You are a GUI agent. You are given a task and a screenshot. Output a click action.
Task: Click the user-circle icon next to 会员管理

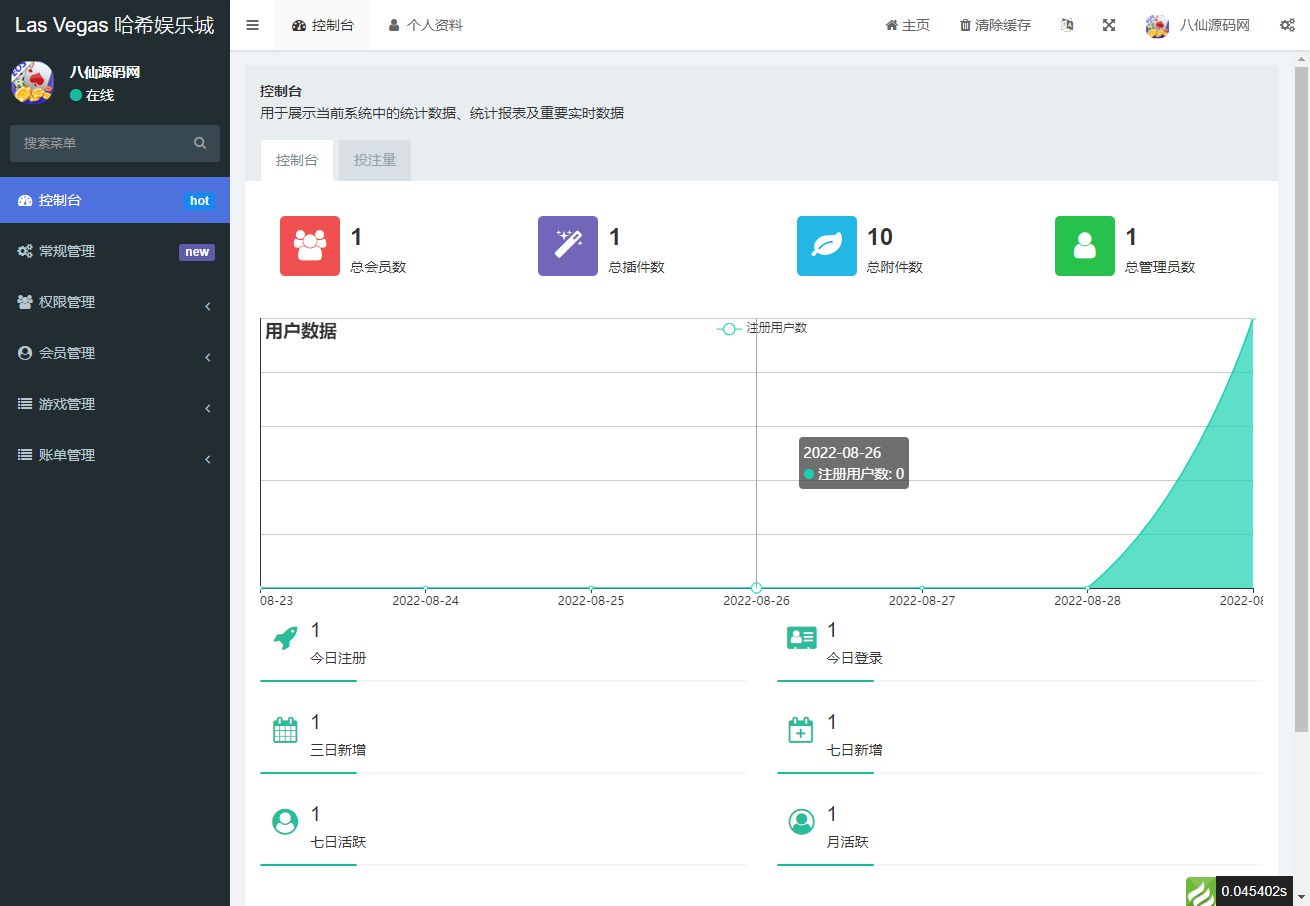click(25, 353)
